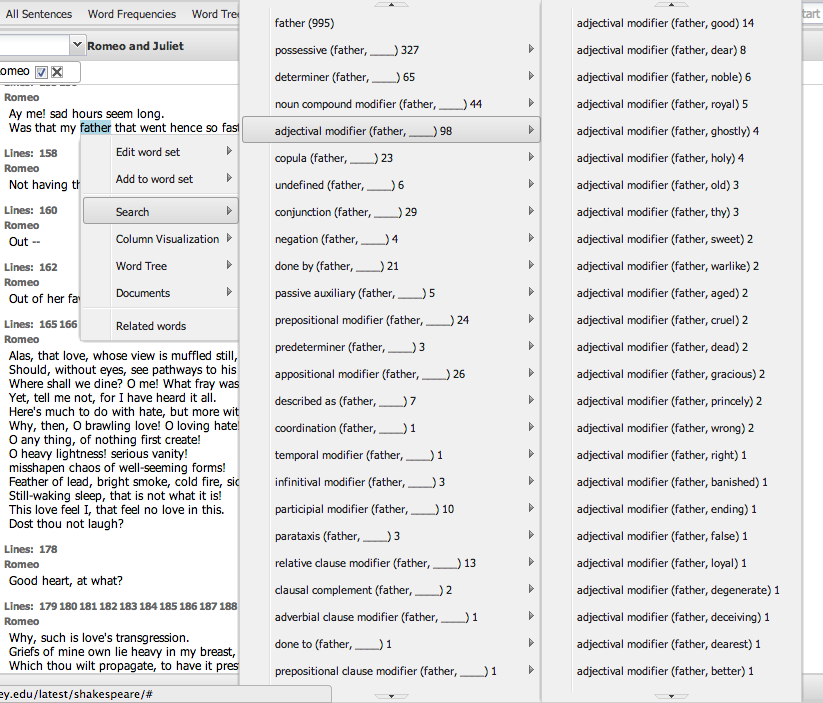Open Add to word set submenu
This screenshot has width=823, height=703.
click(x=161, y=179)
